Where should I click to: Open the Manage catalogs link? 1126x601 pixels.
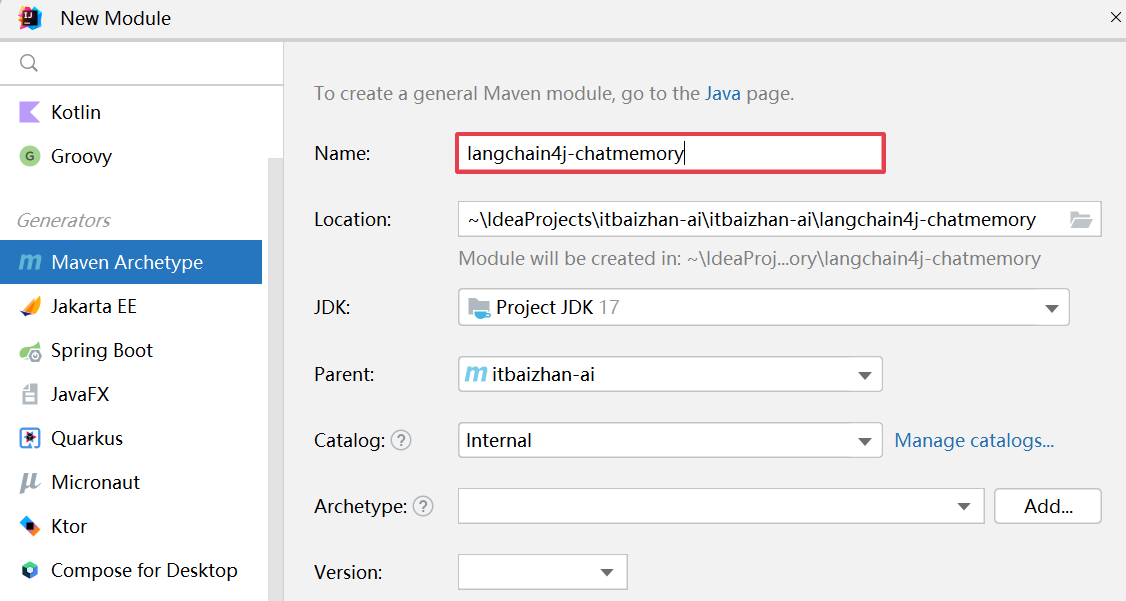974,440
